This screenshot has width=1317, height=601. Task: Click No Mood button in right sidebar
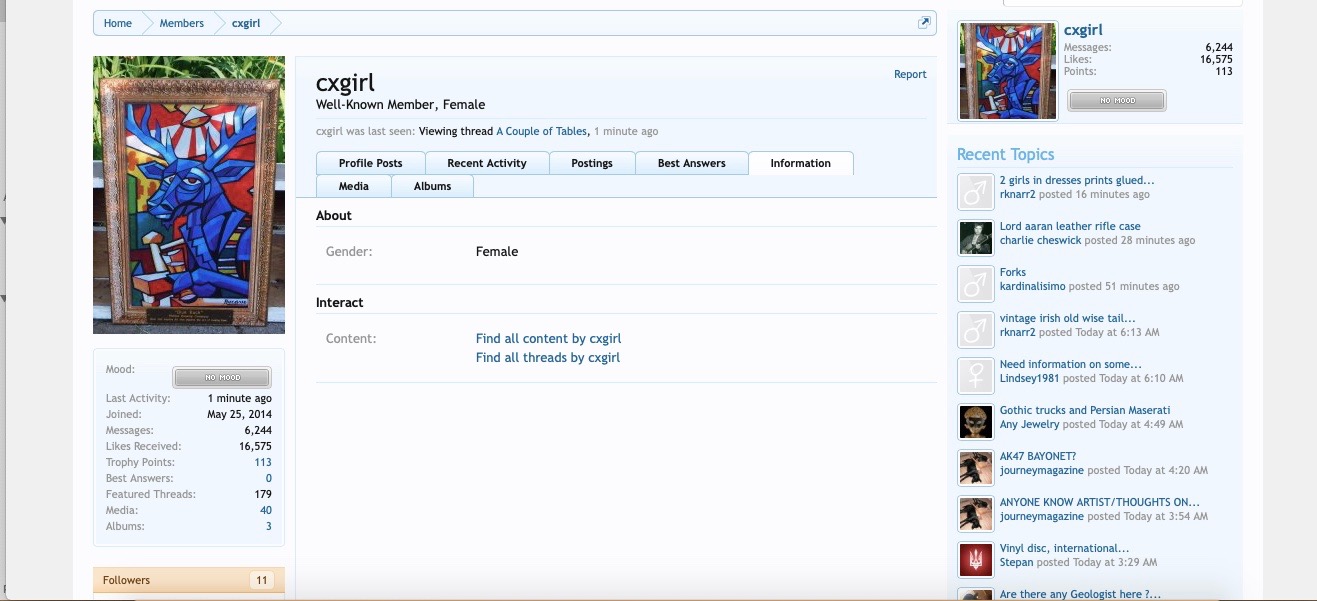1117,100
